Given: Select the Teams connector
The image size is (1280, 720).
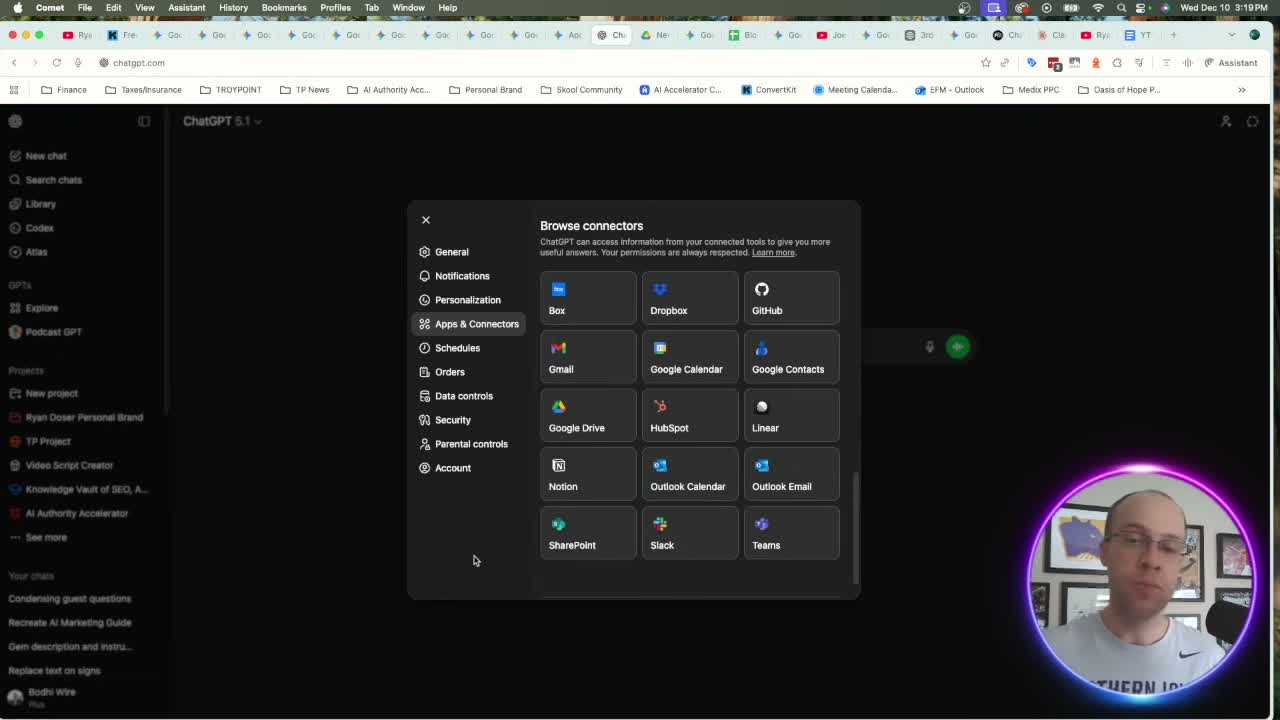Looking at the screenshot, I should [x=791, y=533].
